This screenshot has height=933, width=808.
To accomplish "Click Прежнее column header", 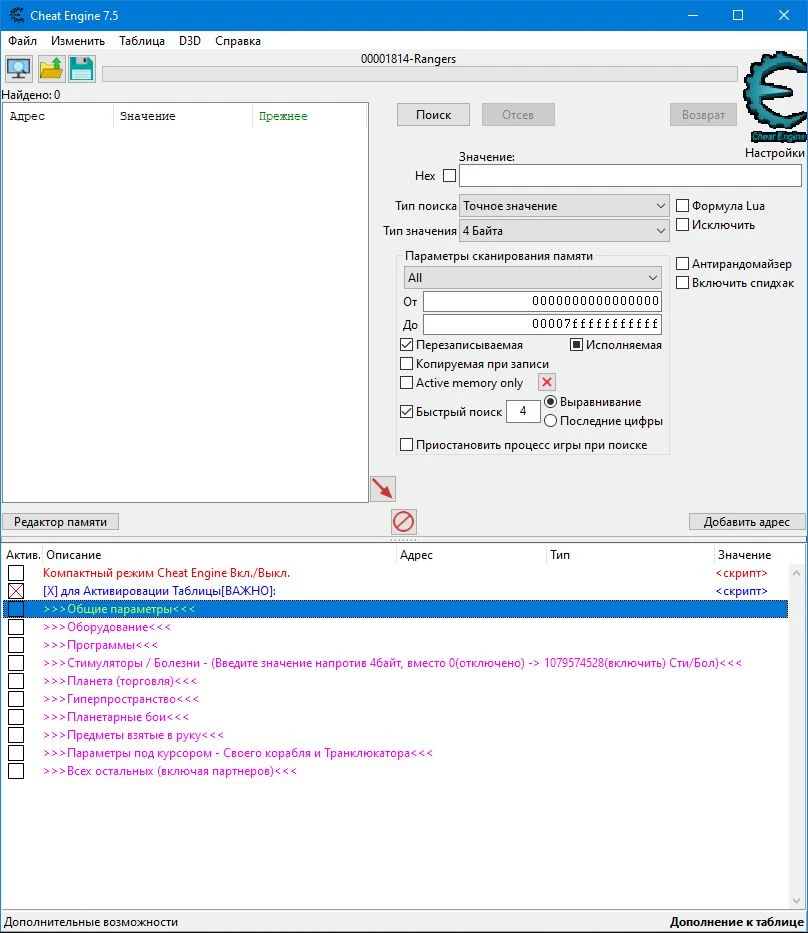I will click(x=309, y=116).
